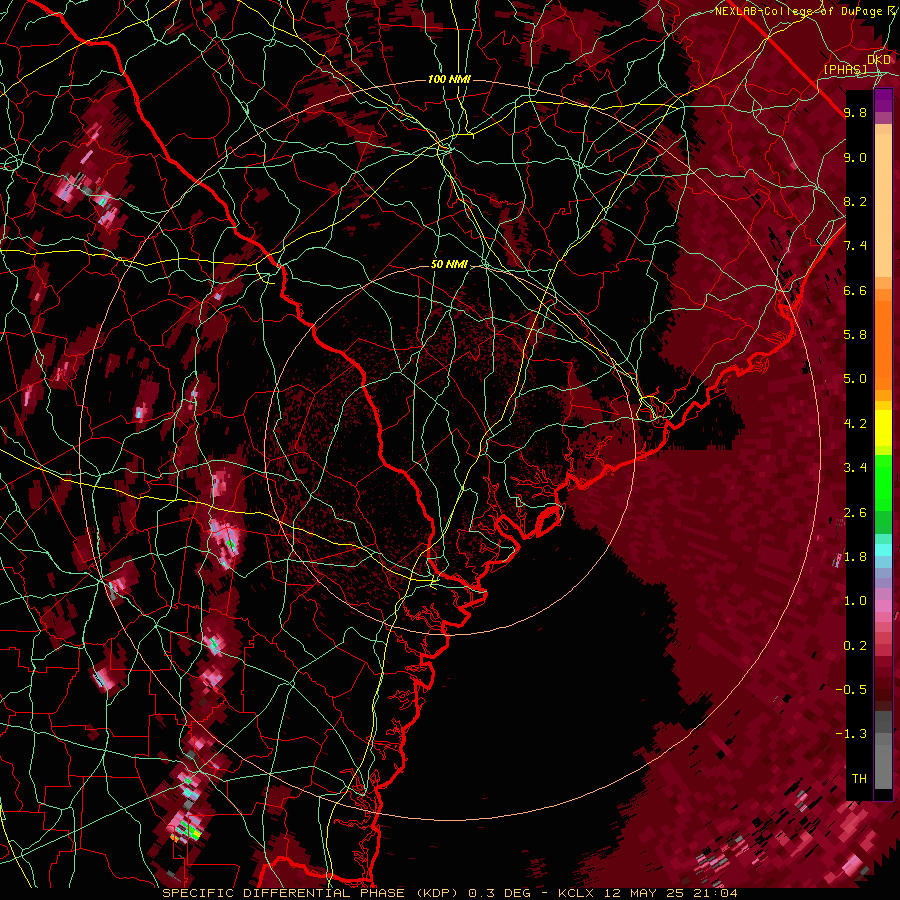Click the SPECIFIC DIFFERENTIAL PHASE (KDP) caption

tap(313, 893)
